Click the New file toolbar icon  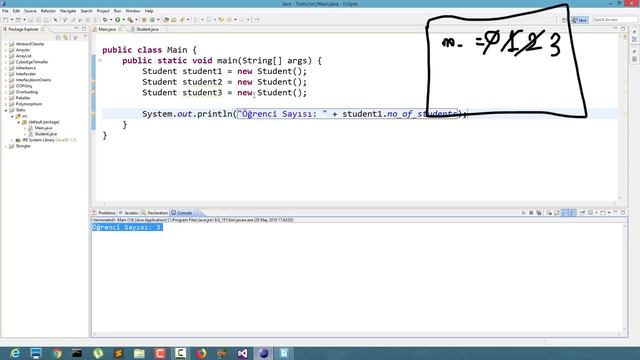6,20
